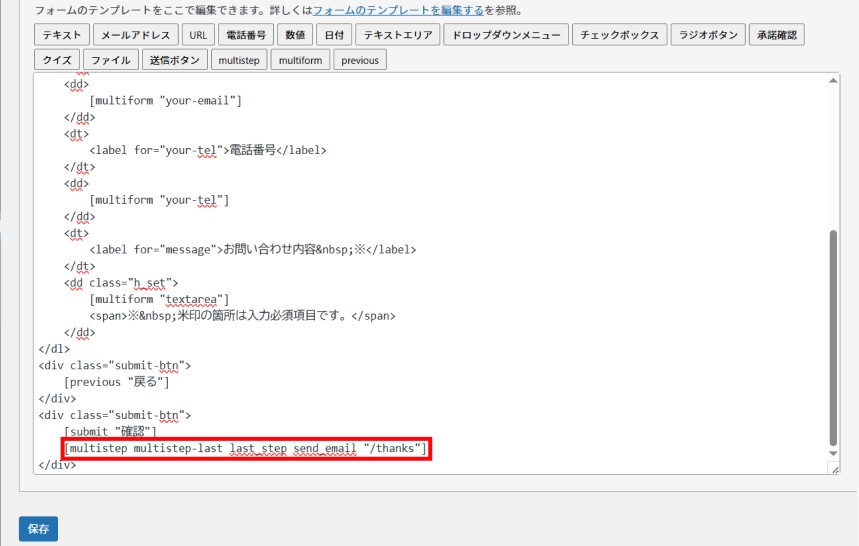Insert a 日付 date field tag
This screenshot has height=546, width=859.
[x=334, y=35]
